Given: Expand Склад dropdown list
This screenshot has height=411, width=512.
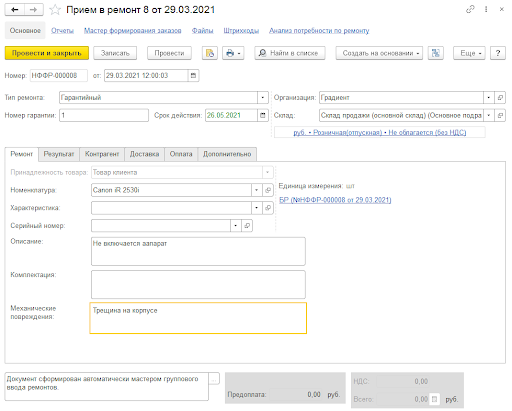Looking at the screenshot, I should [x=489, y=115].
